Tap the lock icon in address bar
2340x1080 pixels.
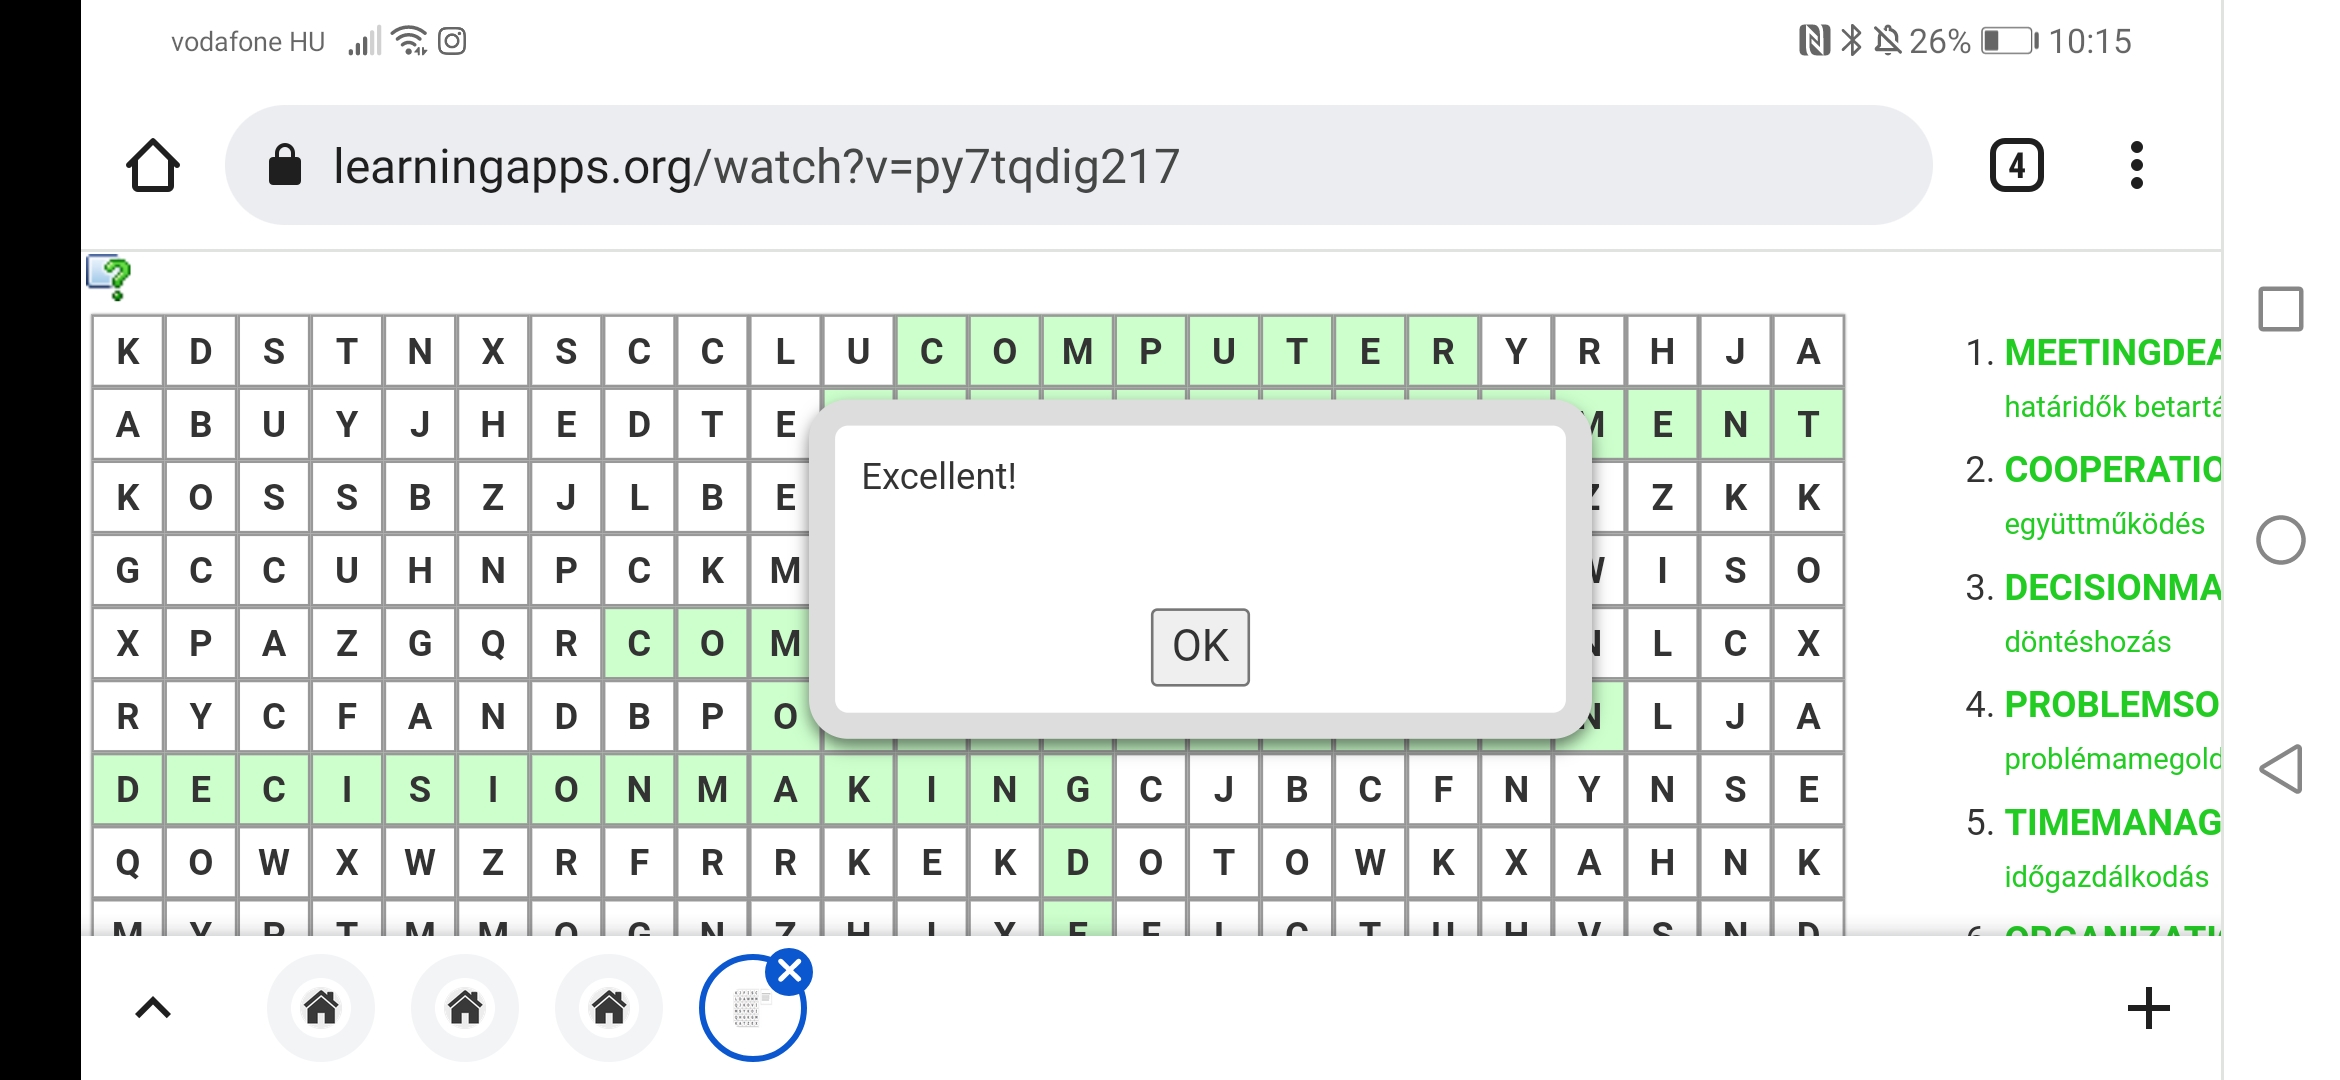(x=285, y=166)
